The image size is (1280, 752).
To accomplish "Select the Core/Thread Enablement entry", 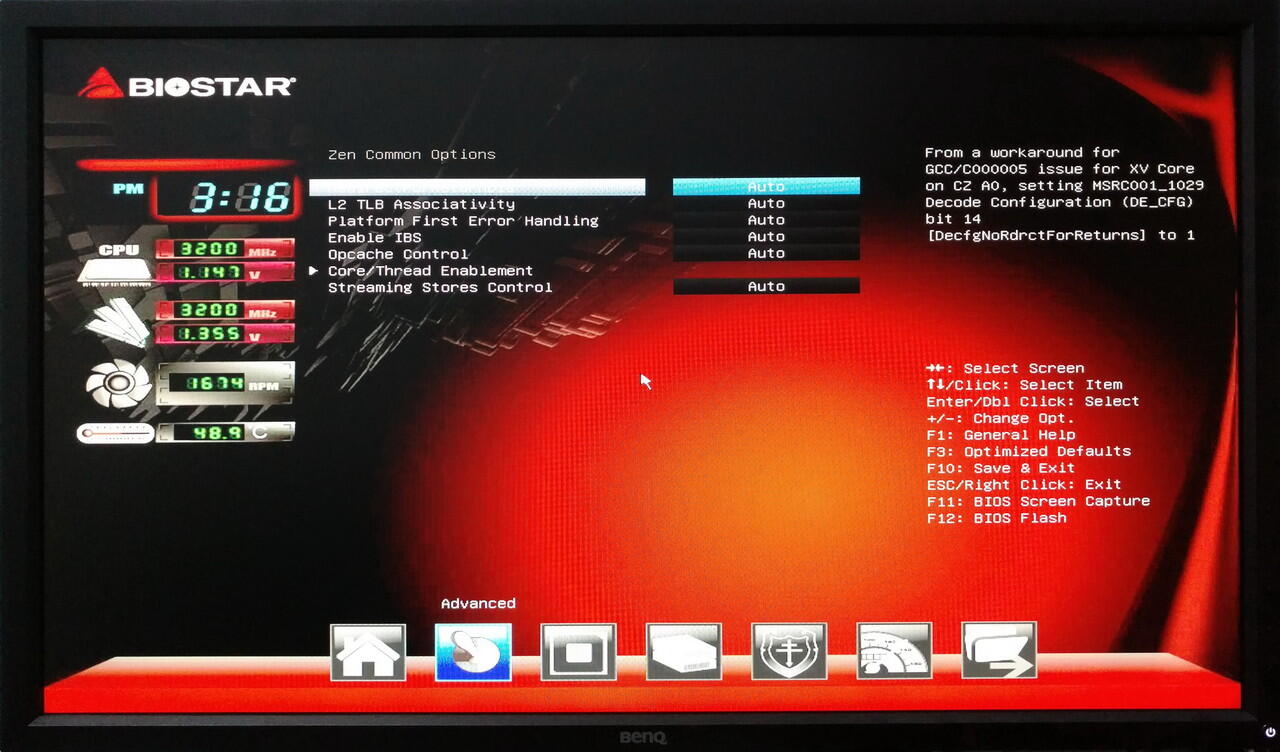I will pyautogui.click(x=430, y=271).
